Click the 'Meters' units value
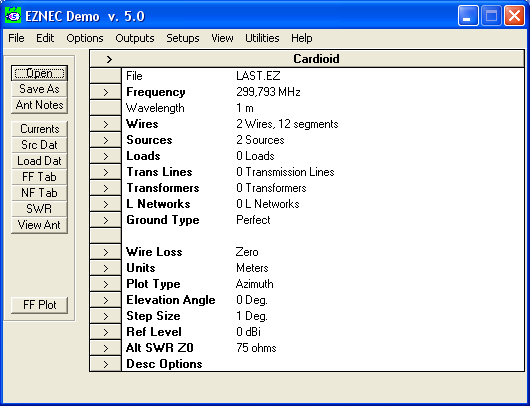The image size is (530, 406). tap(252, 268)
